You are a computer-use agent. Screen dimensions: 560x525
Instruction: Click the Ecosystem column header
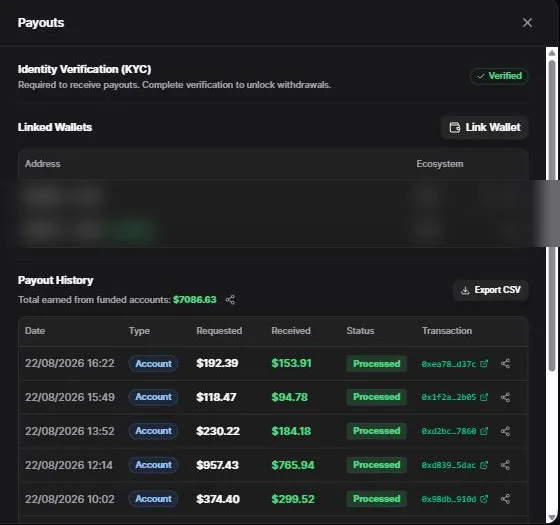coord(440,164)
